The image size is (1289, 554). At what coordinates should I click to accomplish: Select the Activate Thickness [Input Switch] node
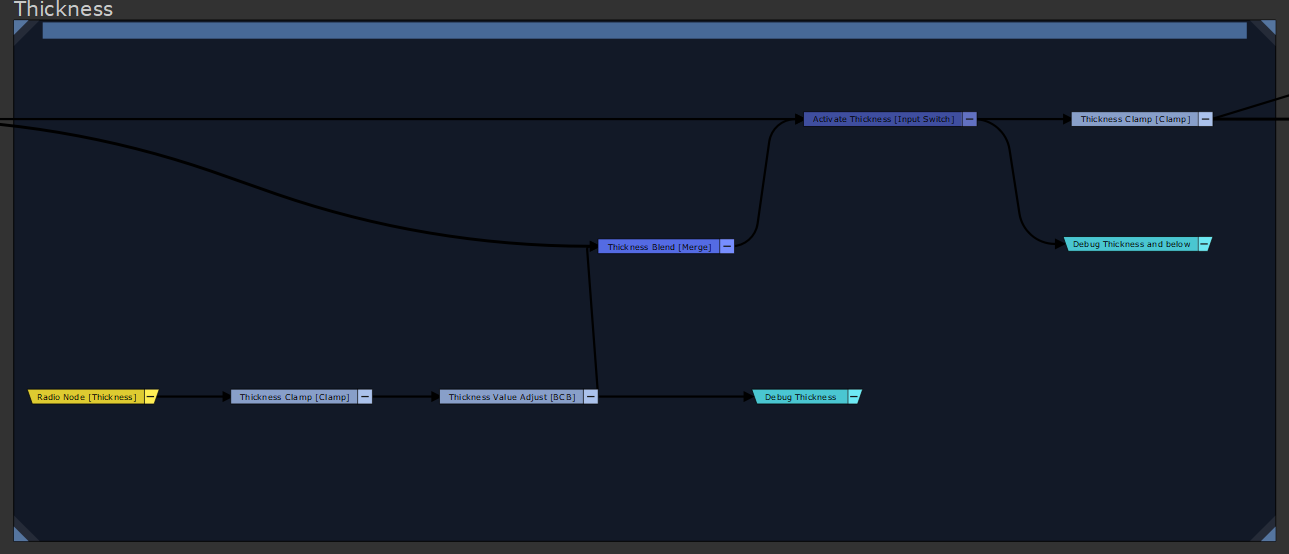pyautogui.click(x=883, y=119)
